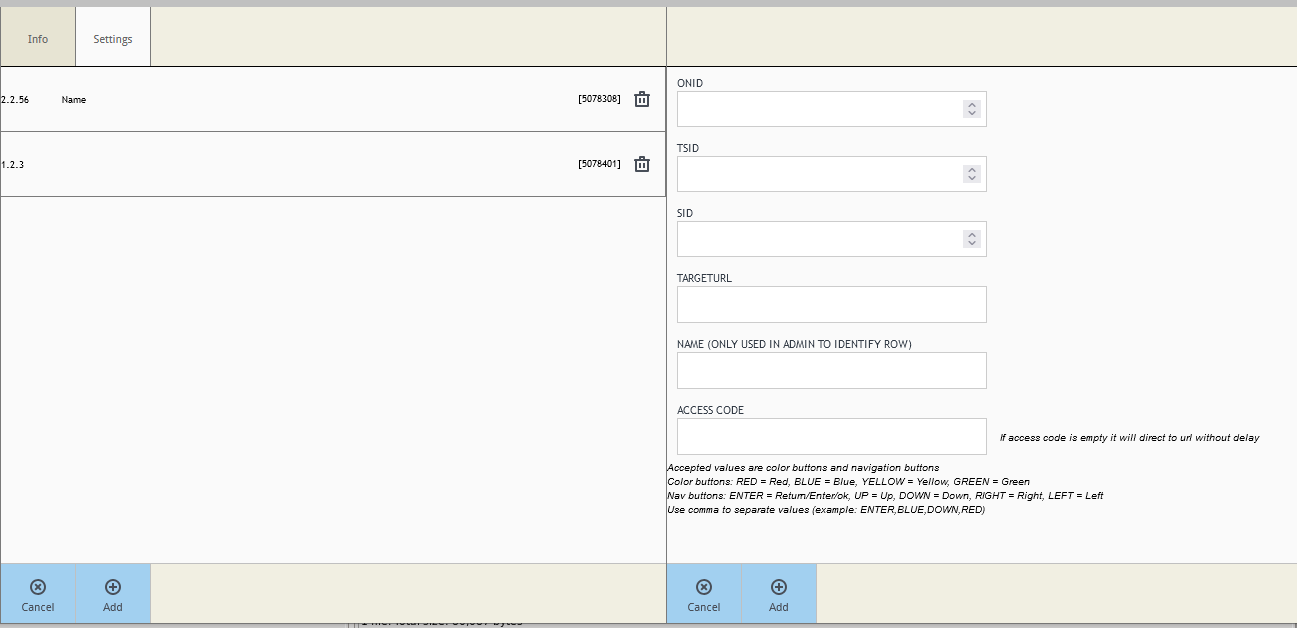Image resolution: width=1297 pixels, height=628 pixels.
Task: Select list row 1.2.3
Action: [x=300, y=165]
